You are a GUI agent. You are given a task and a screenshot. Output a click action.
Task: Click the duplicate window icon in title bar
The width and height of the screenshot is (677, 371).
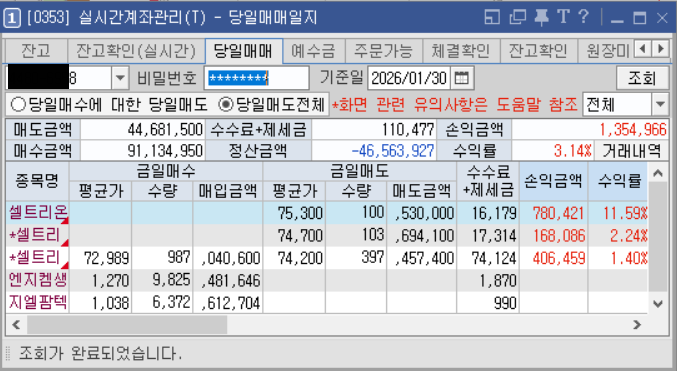(517, 17)
